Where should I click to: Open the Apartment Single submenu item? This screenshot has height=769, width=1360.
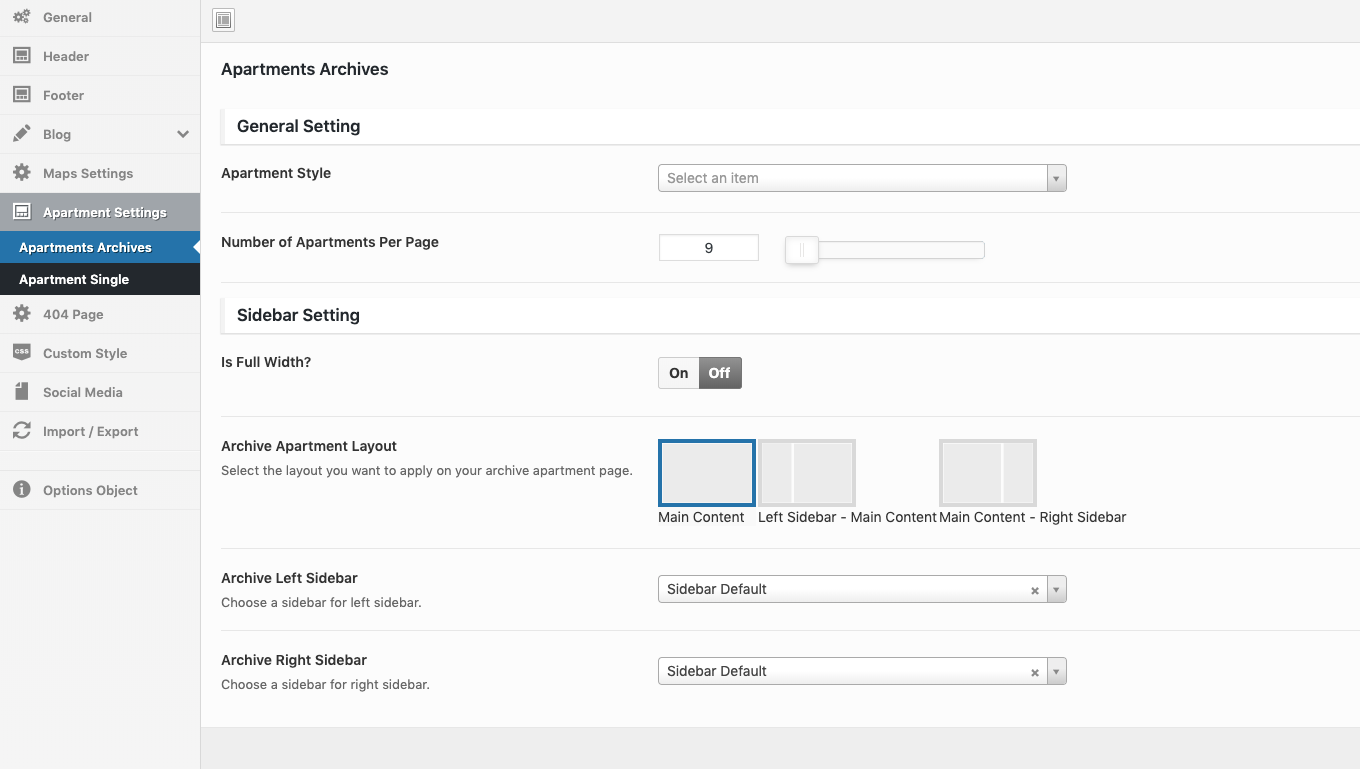pyautogui.click(x=74, y=280)
